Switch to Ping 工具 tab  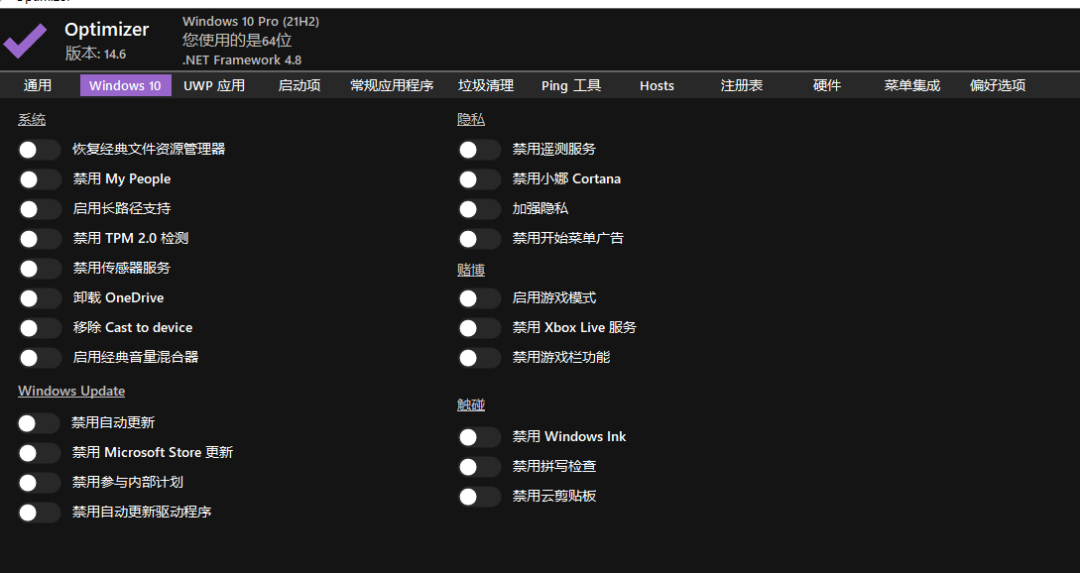(571, 85)
